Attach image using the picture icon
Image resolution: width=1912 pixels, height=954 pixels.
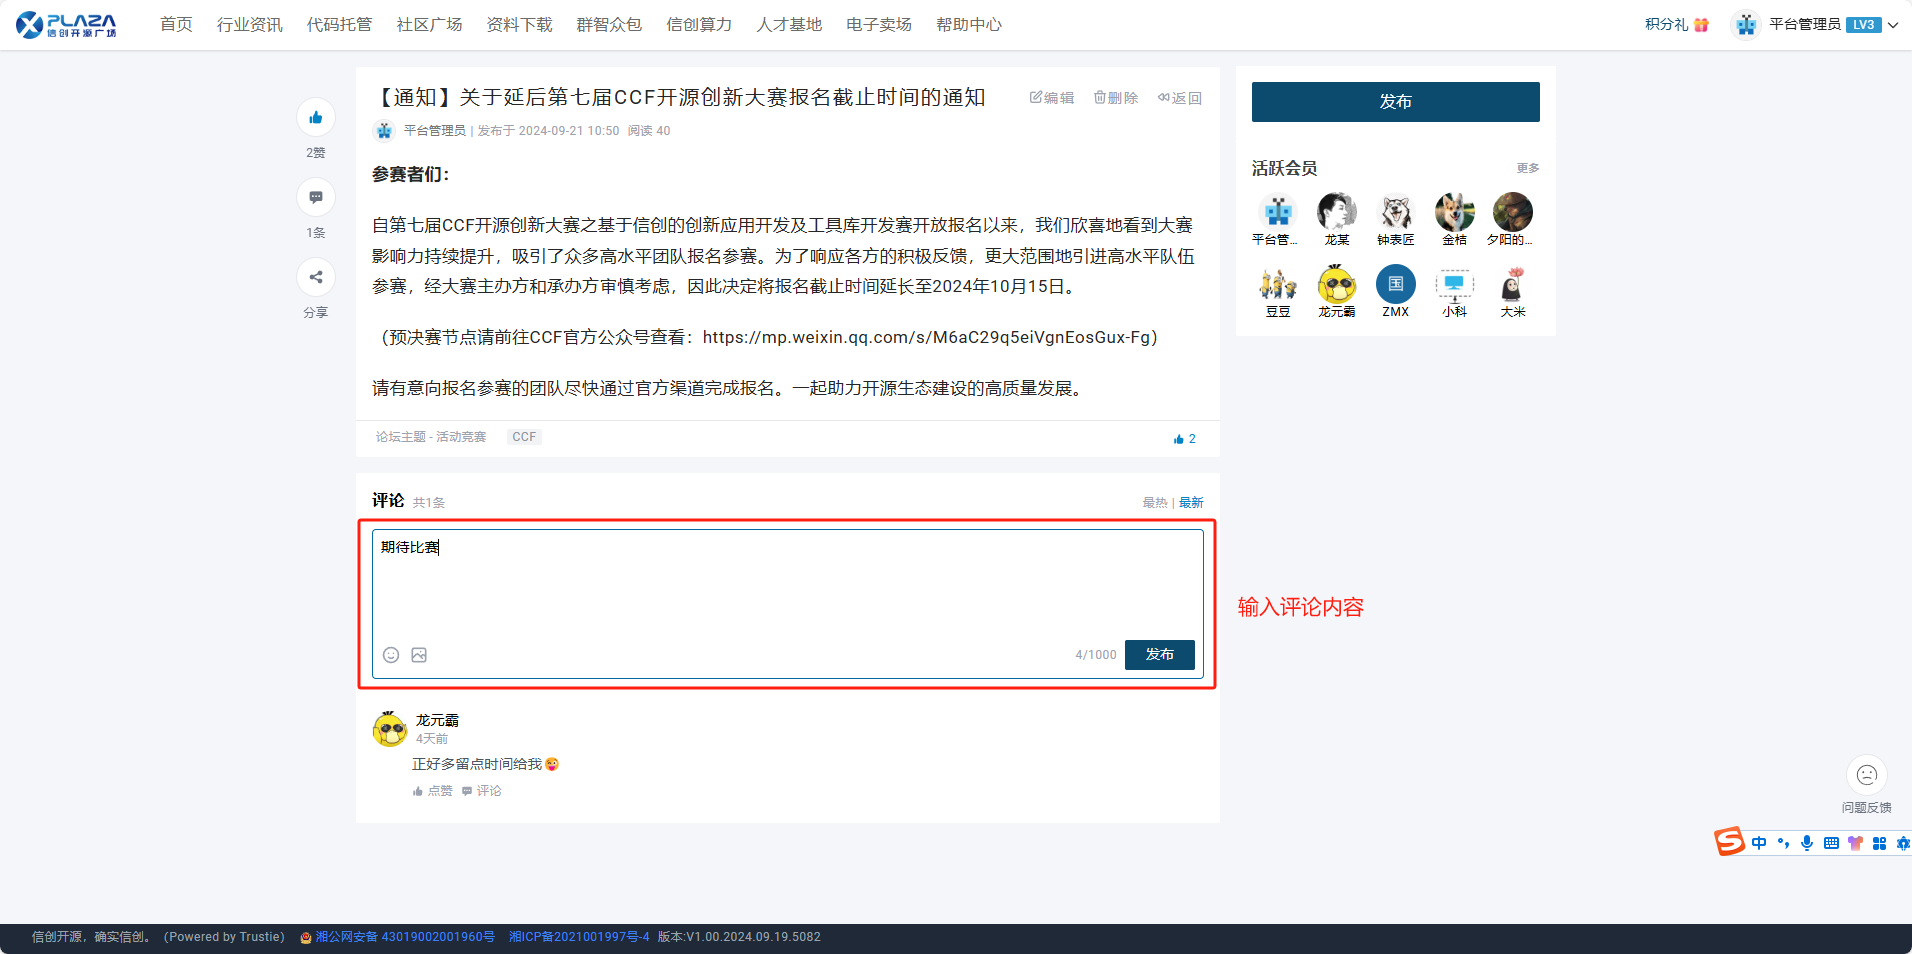click(x=419, y=655)
